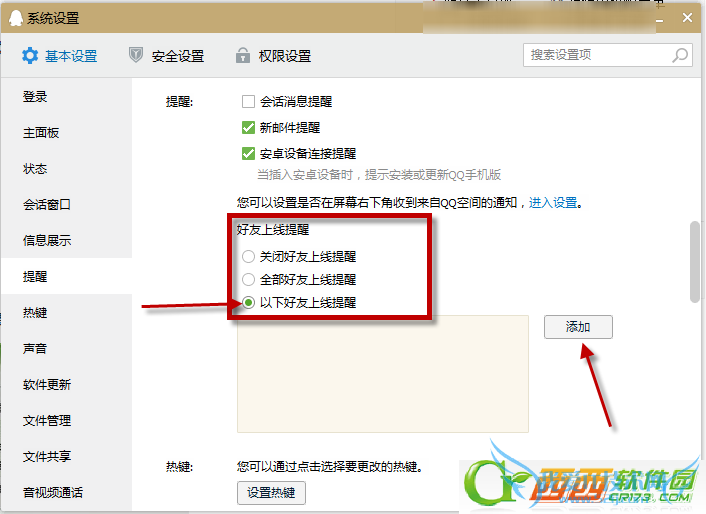Enable 会话消息提醒 checkbox
This screenshot has width=706, height=514.
coord(248,102)
